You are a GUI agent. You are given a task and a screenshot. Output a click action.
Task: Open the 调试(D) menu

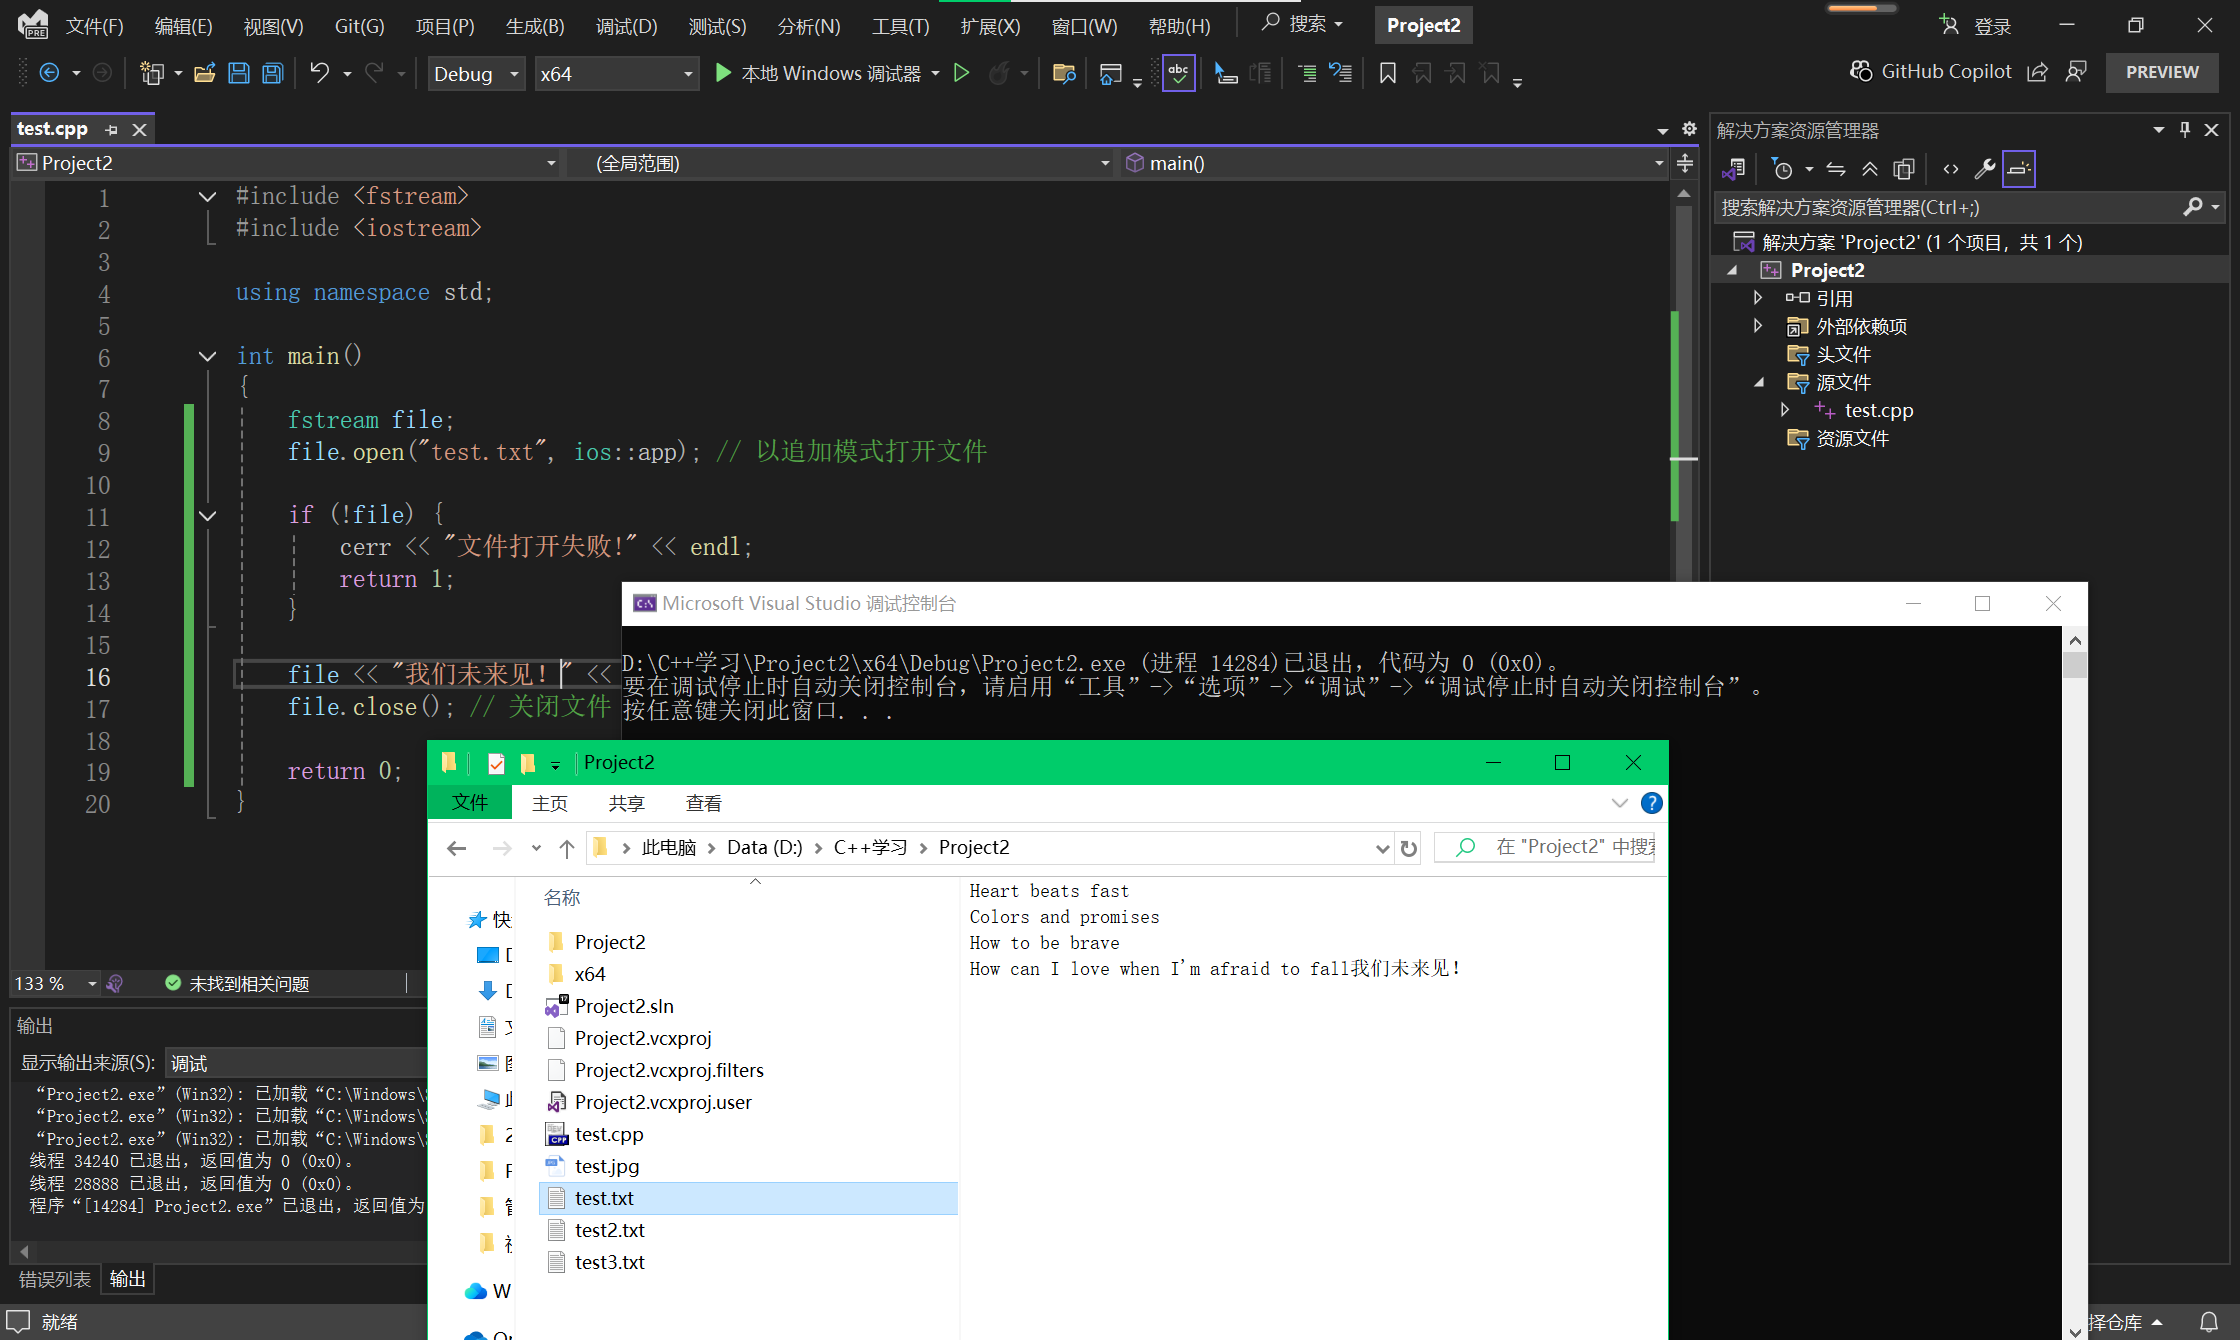[626, 26]
